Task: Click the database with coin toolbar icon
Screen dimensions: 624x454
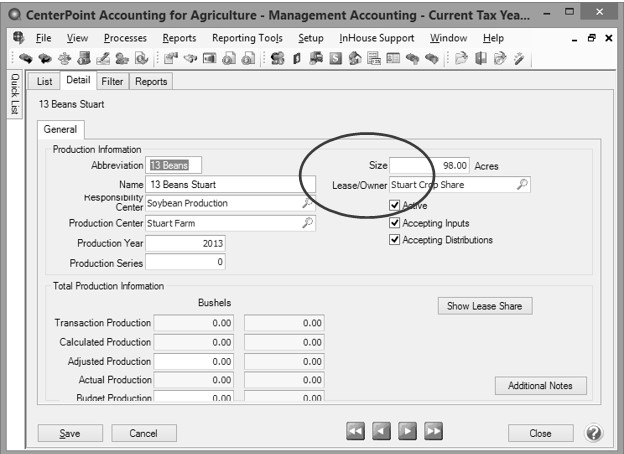Action: (84, 59)
